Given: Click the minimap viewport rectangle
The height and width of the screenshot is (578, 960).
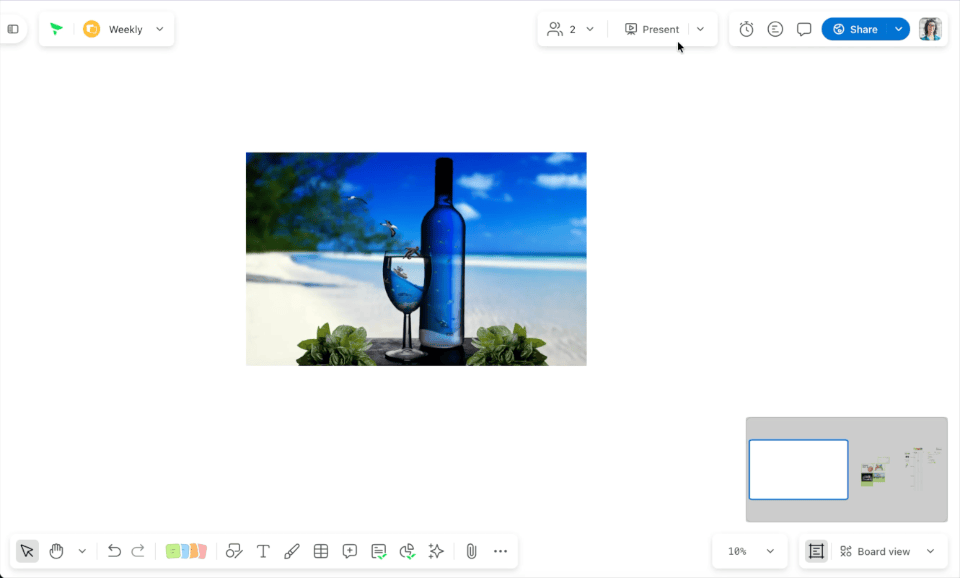Looking at the screenshot, I should [x=798, y=470].
